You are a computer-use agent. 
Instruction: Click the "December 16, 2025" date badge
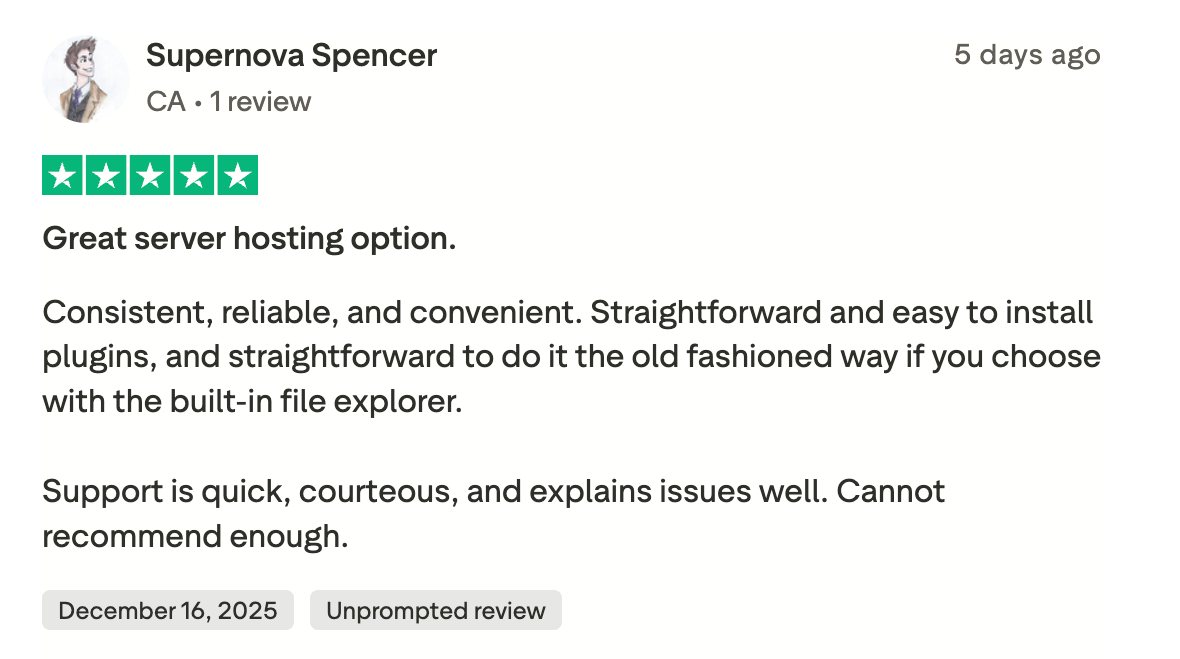click(x=168, y=610)
